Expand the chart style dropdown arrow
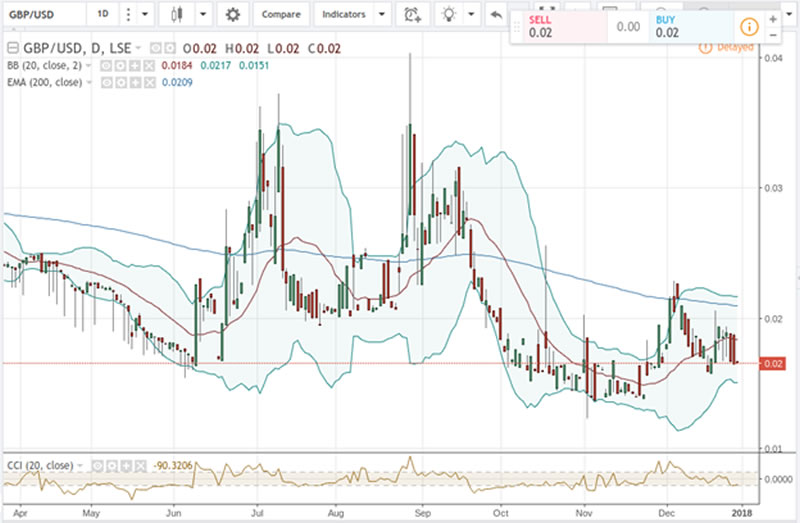The height and width of the screenshot is (523, 800). [203, 15]
